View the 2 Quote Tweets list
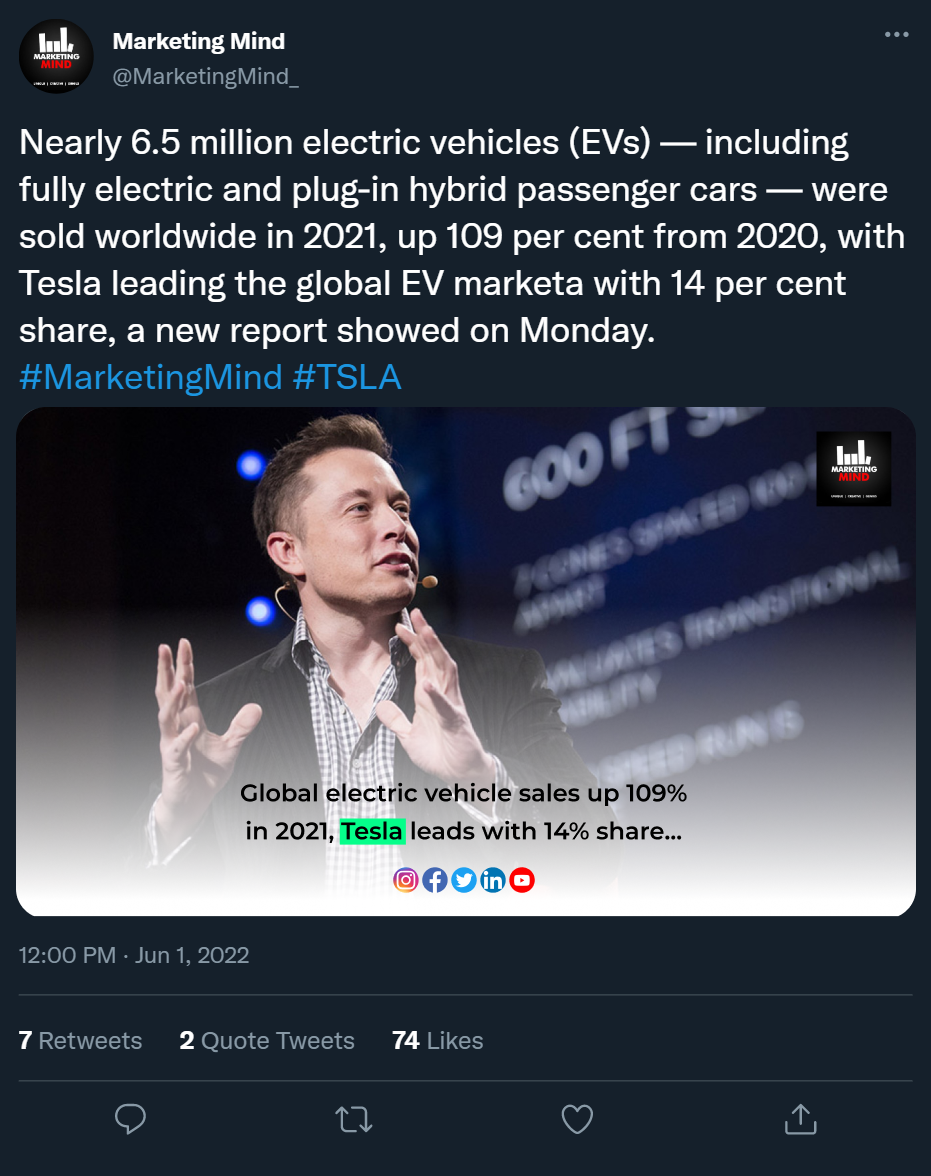The height and width of the screenshot is (1176, 931). [267, 1040]
